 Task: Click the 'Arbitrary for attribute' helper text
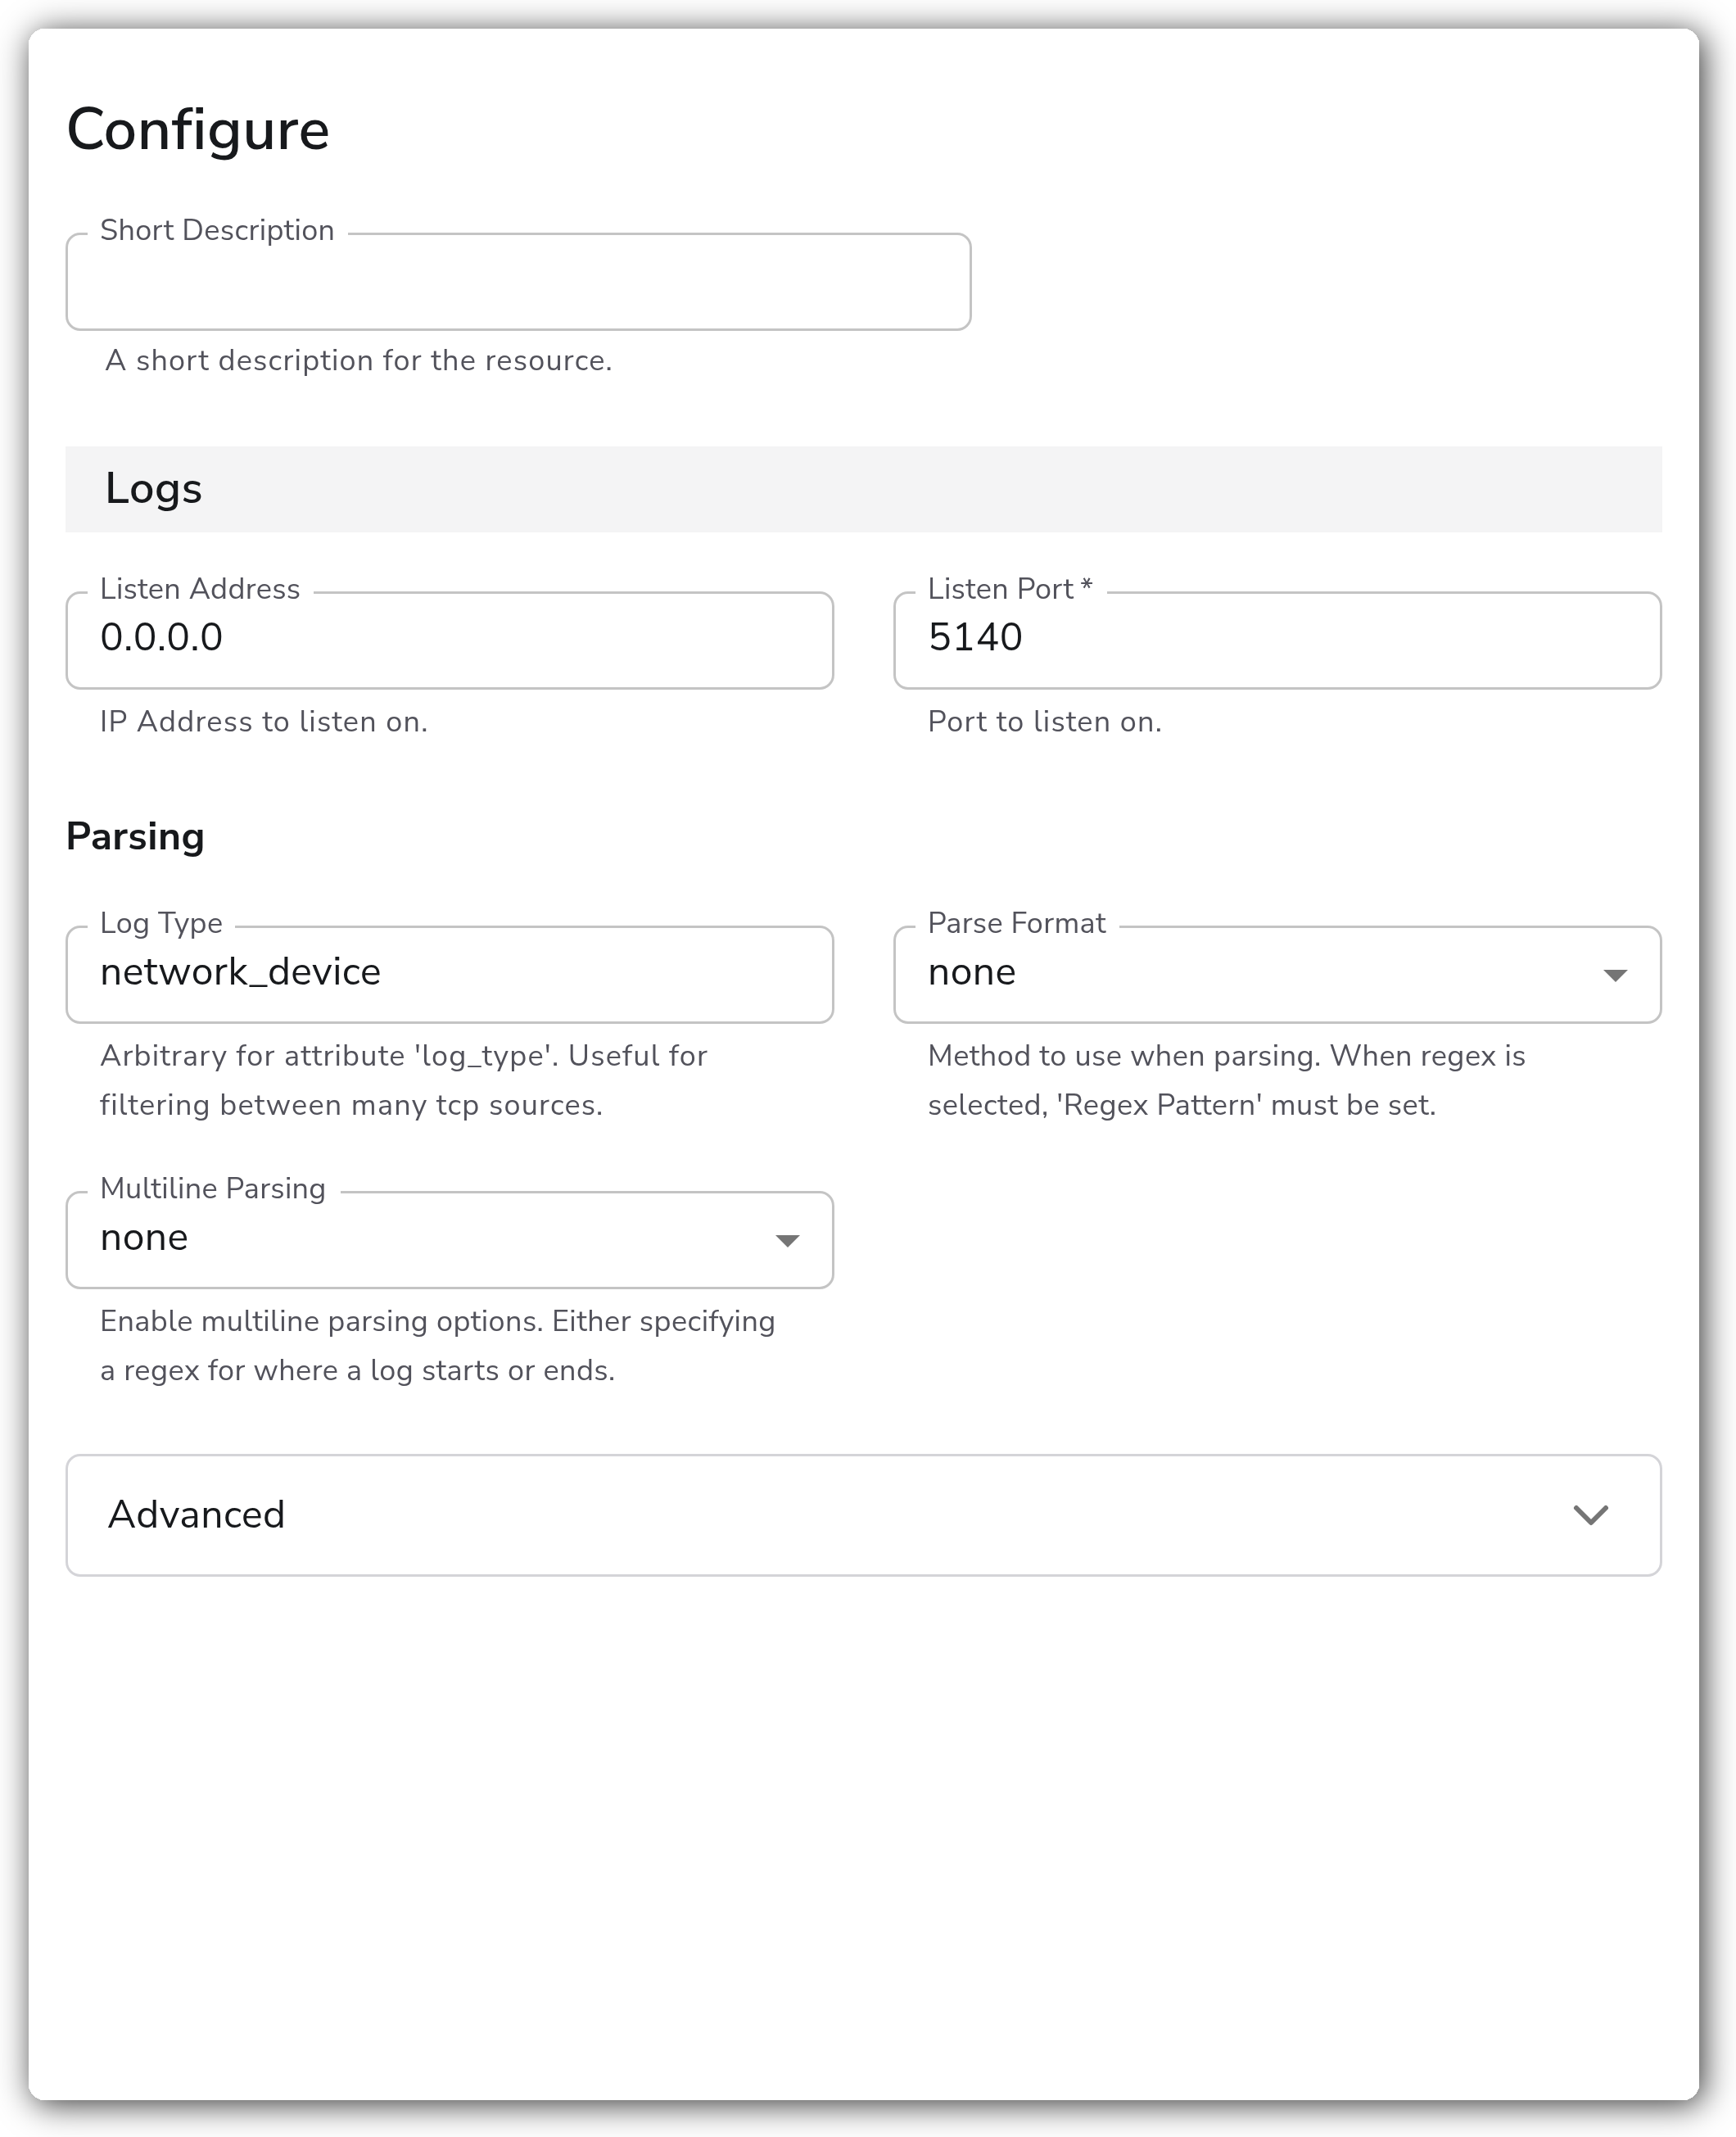(x=404, y=1081)
